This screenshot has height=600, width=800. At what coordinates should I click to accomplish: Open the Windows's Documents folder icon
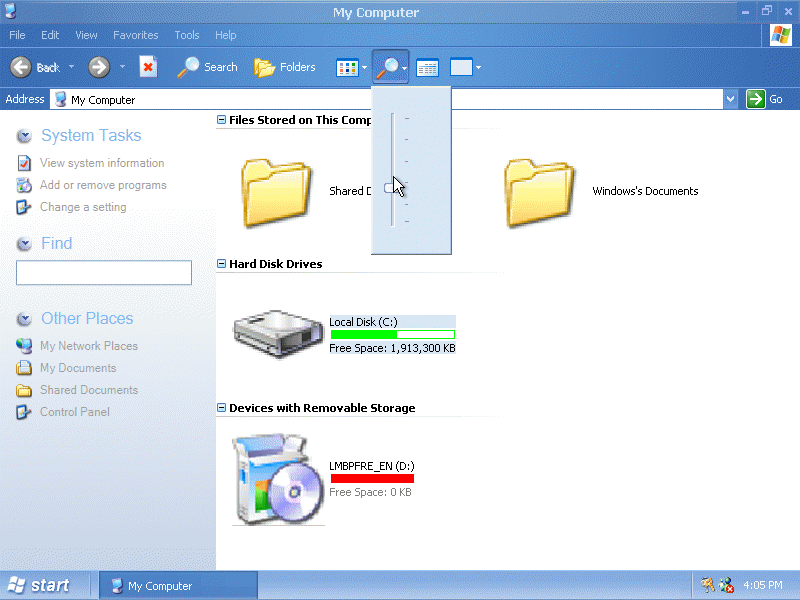[x=539, y=192]
